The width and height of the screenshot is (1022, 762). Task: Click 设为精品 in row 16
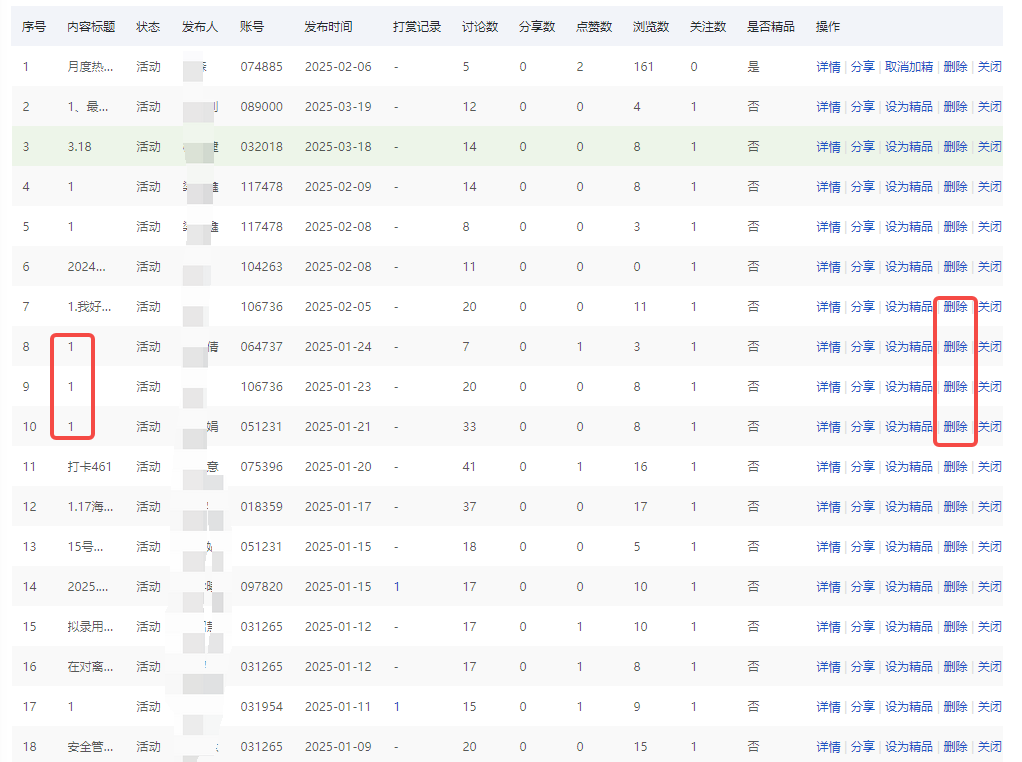[908, 667]
